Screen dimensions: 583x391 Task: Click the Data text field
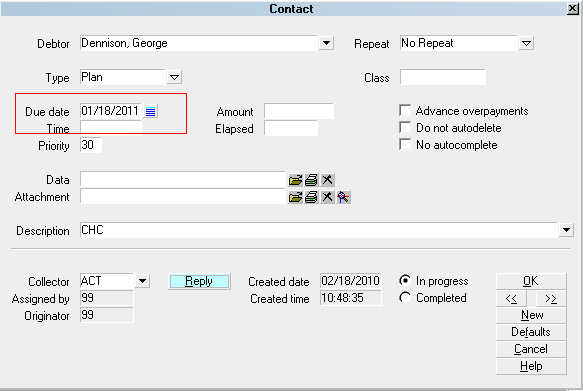coord(183,180)
